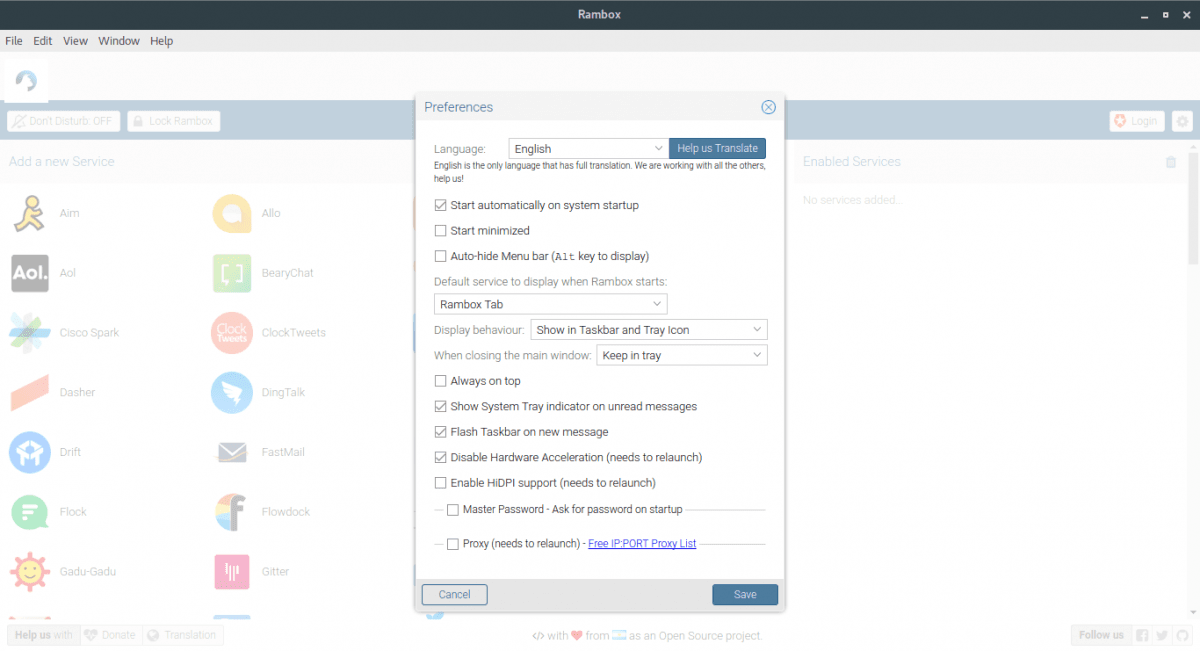The height and width of the screenshot is (651, 1200).
Task: Uncheck Disable Hardware Acceleration
Action: [441, 457]
